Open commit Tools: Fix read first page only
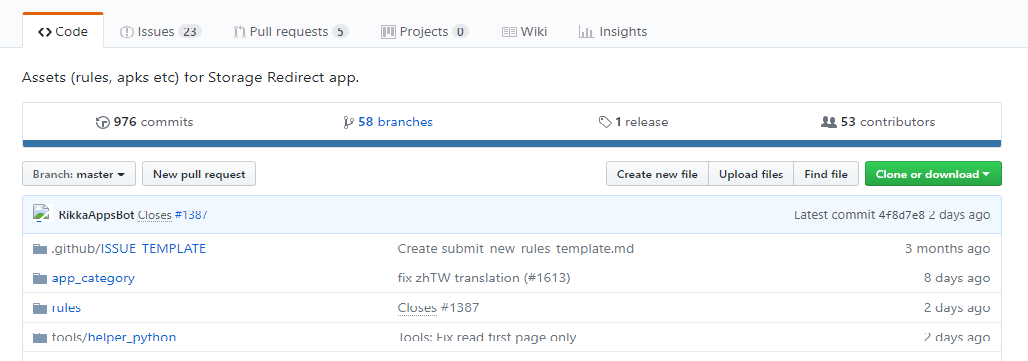Viewport: 1028px width, 361px height. tap(487, 337)
